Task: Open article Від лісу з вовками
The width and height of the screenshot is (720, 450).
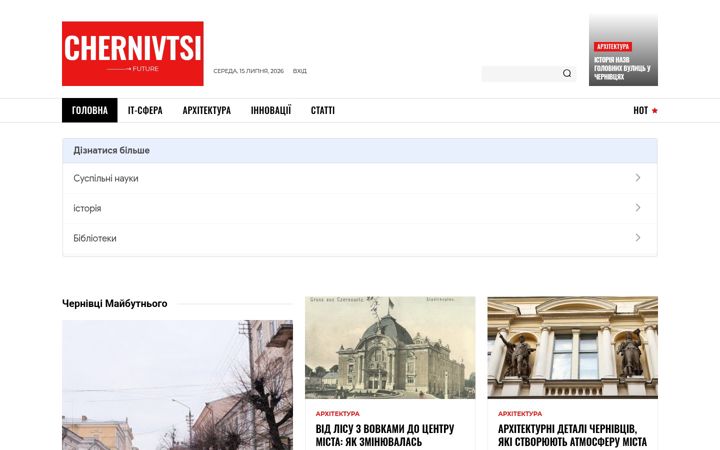Action: click(x=385, y=435)
